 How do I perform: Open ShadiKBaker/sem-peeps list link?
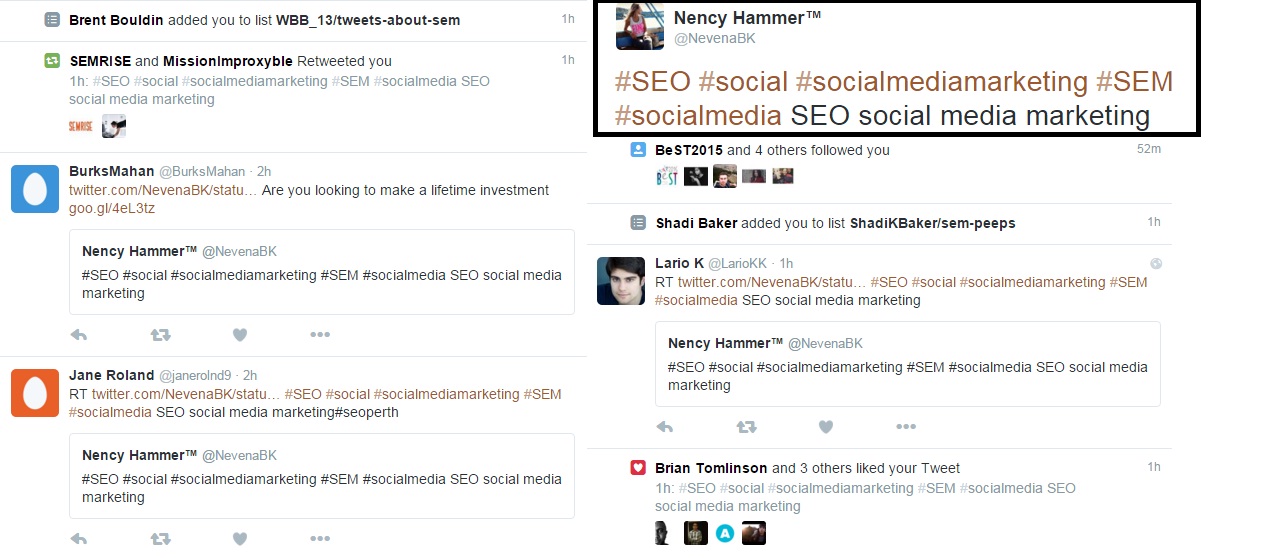(932, 223)
